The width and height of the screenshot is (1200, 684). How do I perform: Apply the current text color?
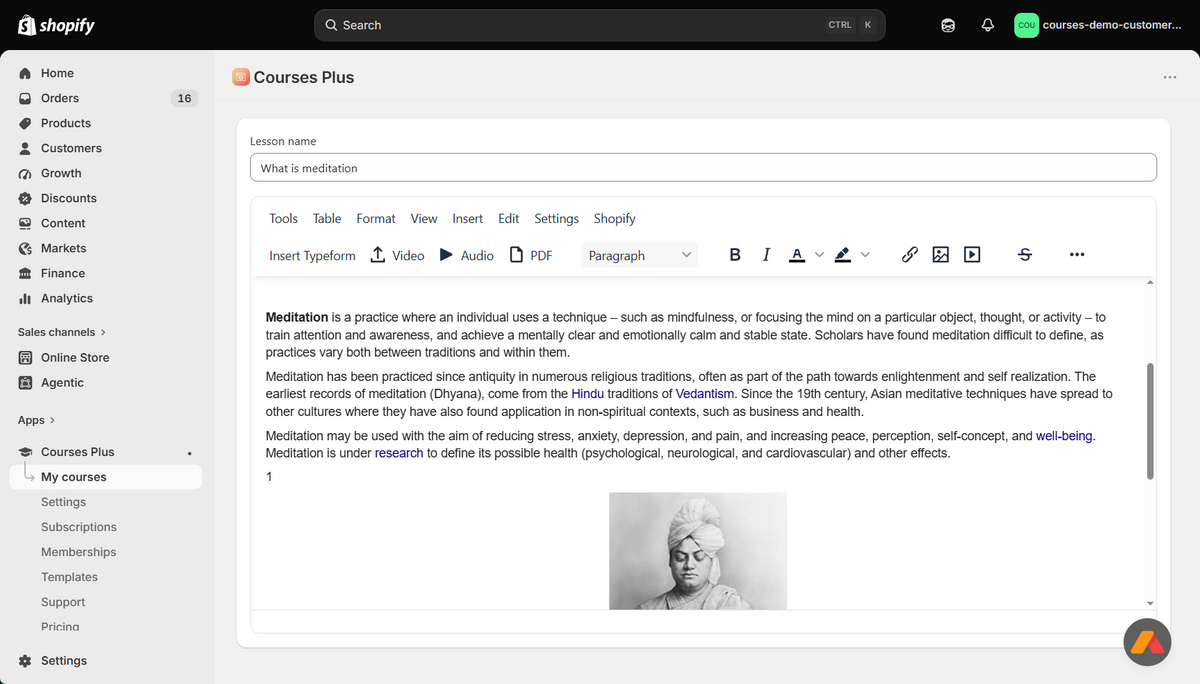click(x=797, y=255)
